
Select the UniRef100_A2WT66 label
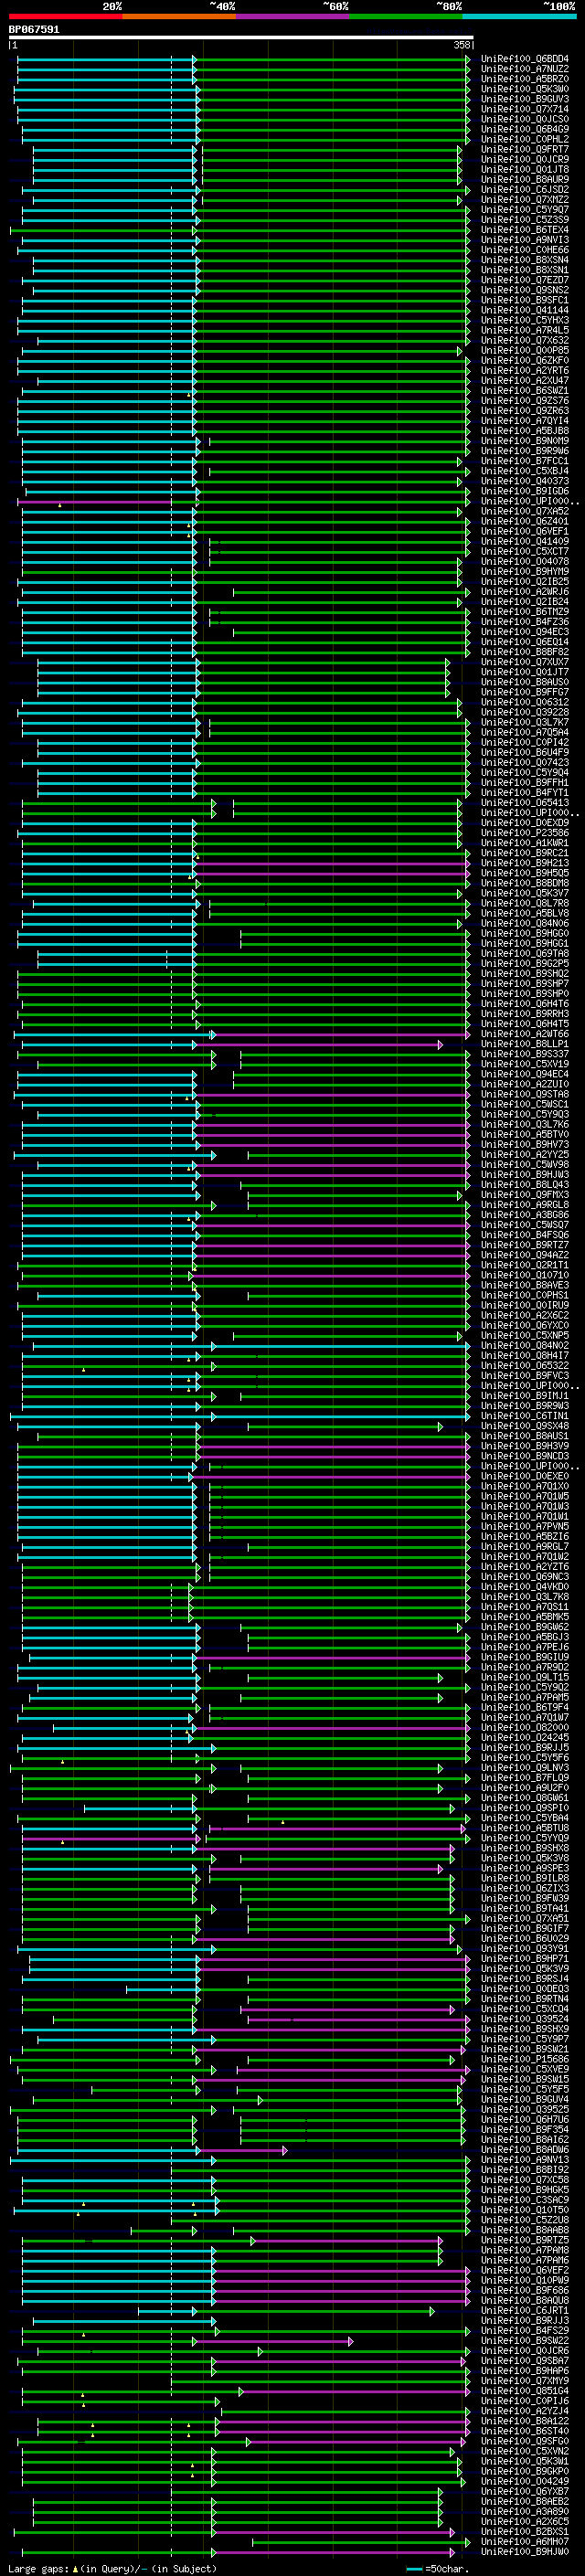(x=525, y=1034)
